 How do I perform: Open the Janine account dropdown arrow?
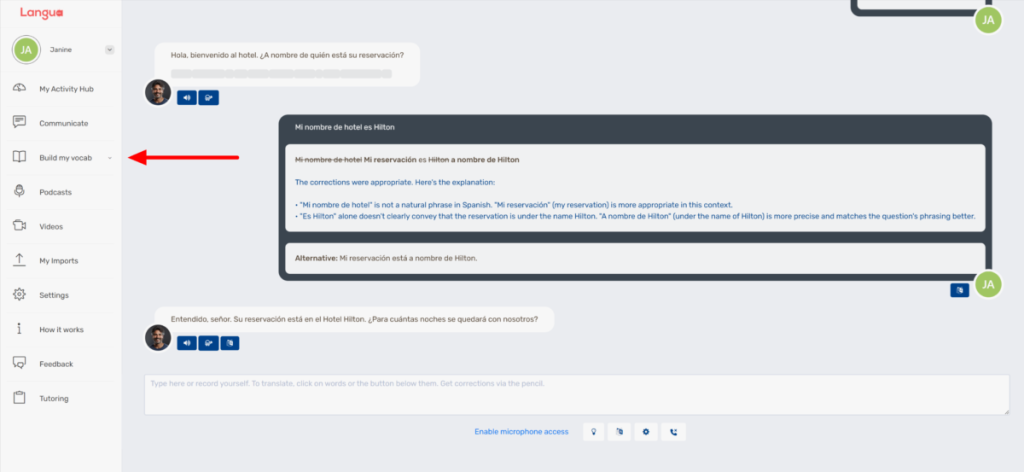coord(110,50)
